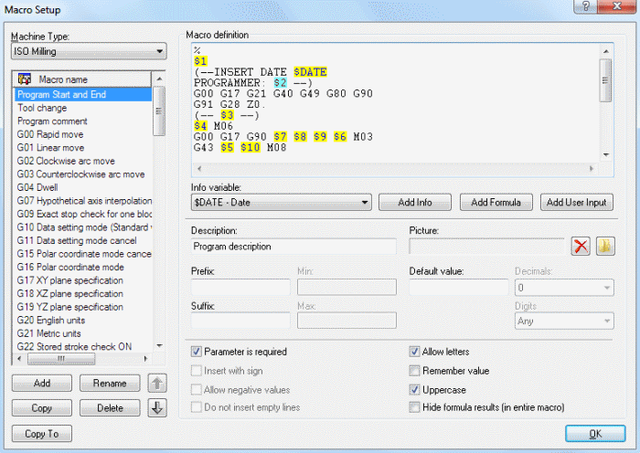Select G17 XY plane specification macro
Viewport: 640px width, 453px height.
(x=83, y=280)
